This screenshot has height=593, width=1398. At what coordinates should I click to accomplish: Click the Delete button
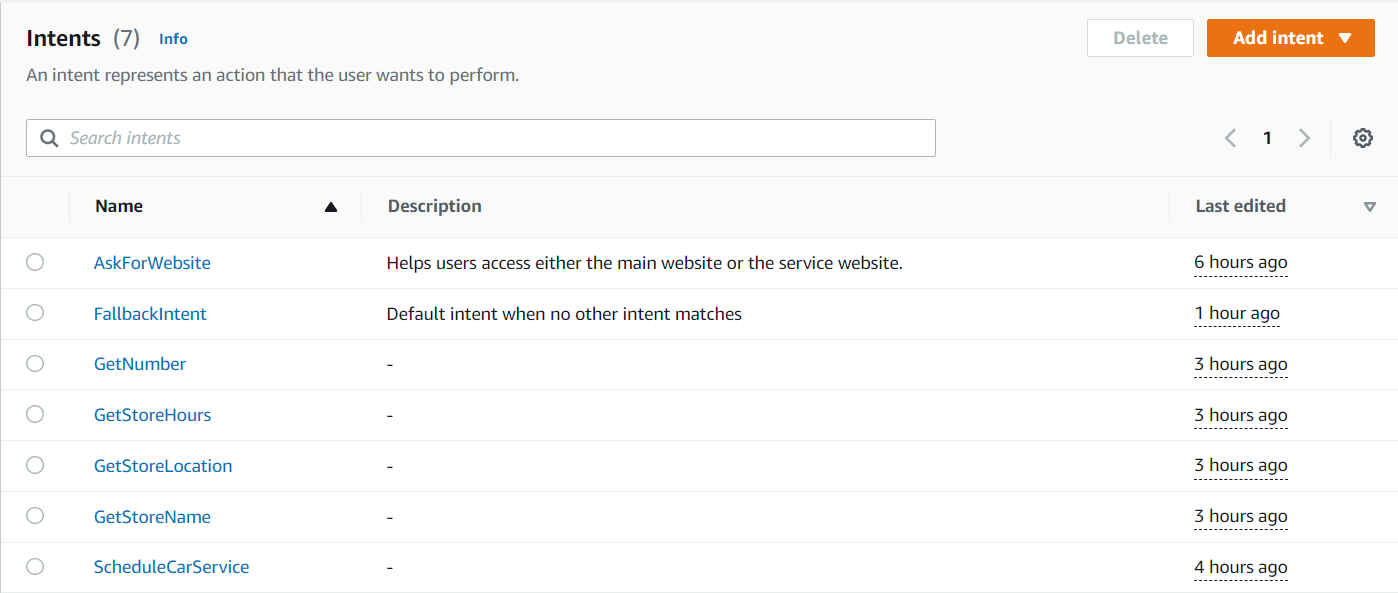coord(1140,38)
